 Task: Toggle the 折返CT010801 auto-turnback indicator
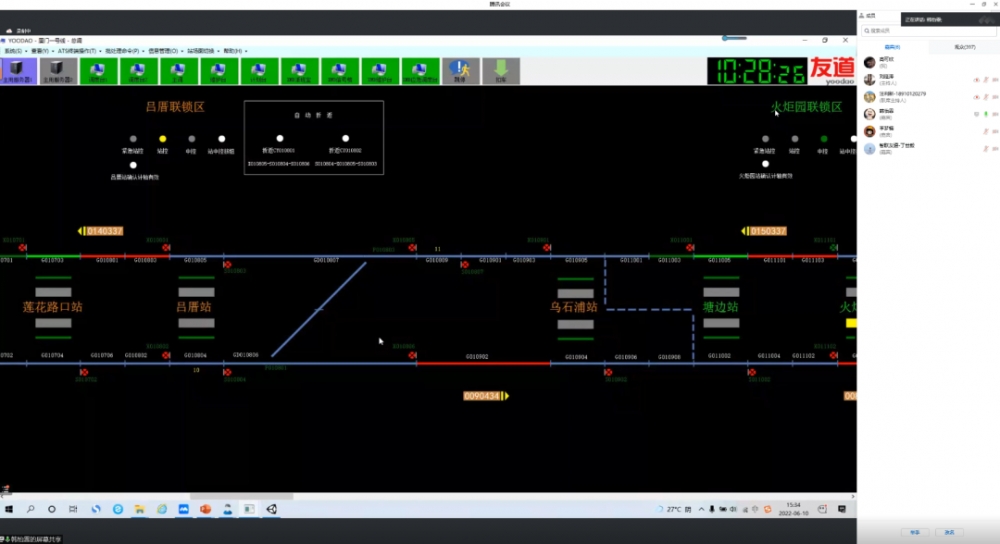coord(280,139)
